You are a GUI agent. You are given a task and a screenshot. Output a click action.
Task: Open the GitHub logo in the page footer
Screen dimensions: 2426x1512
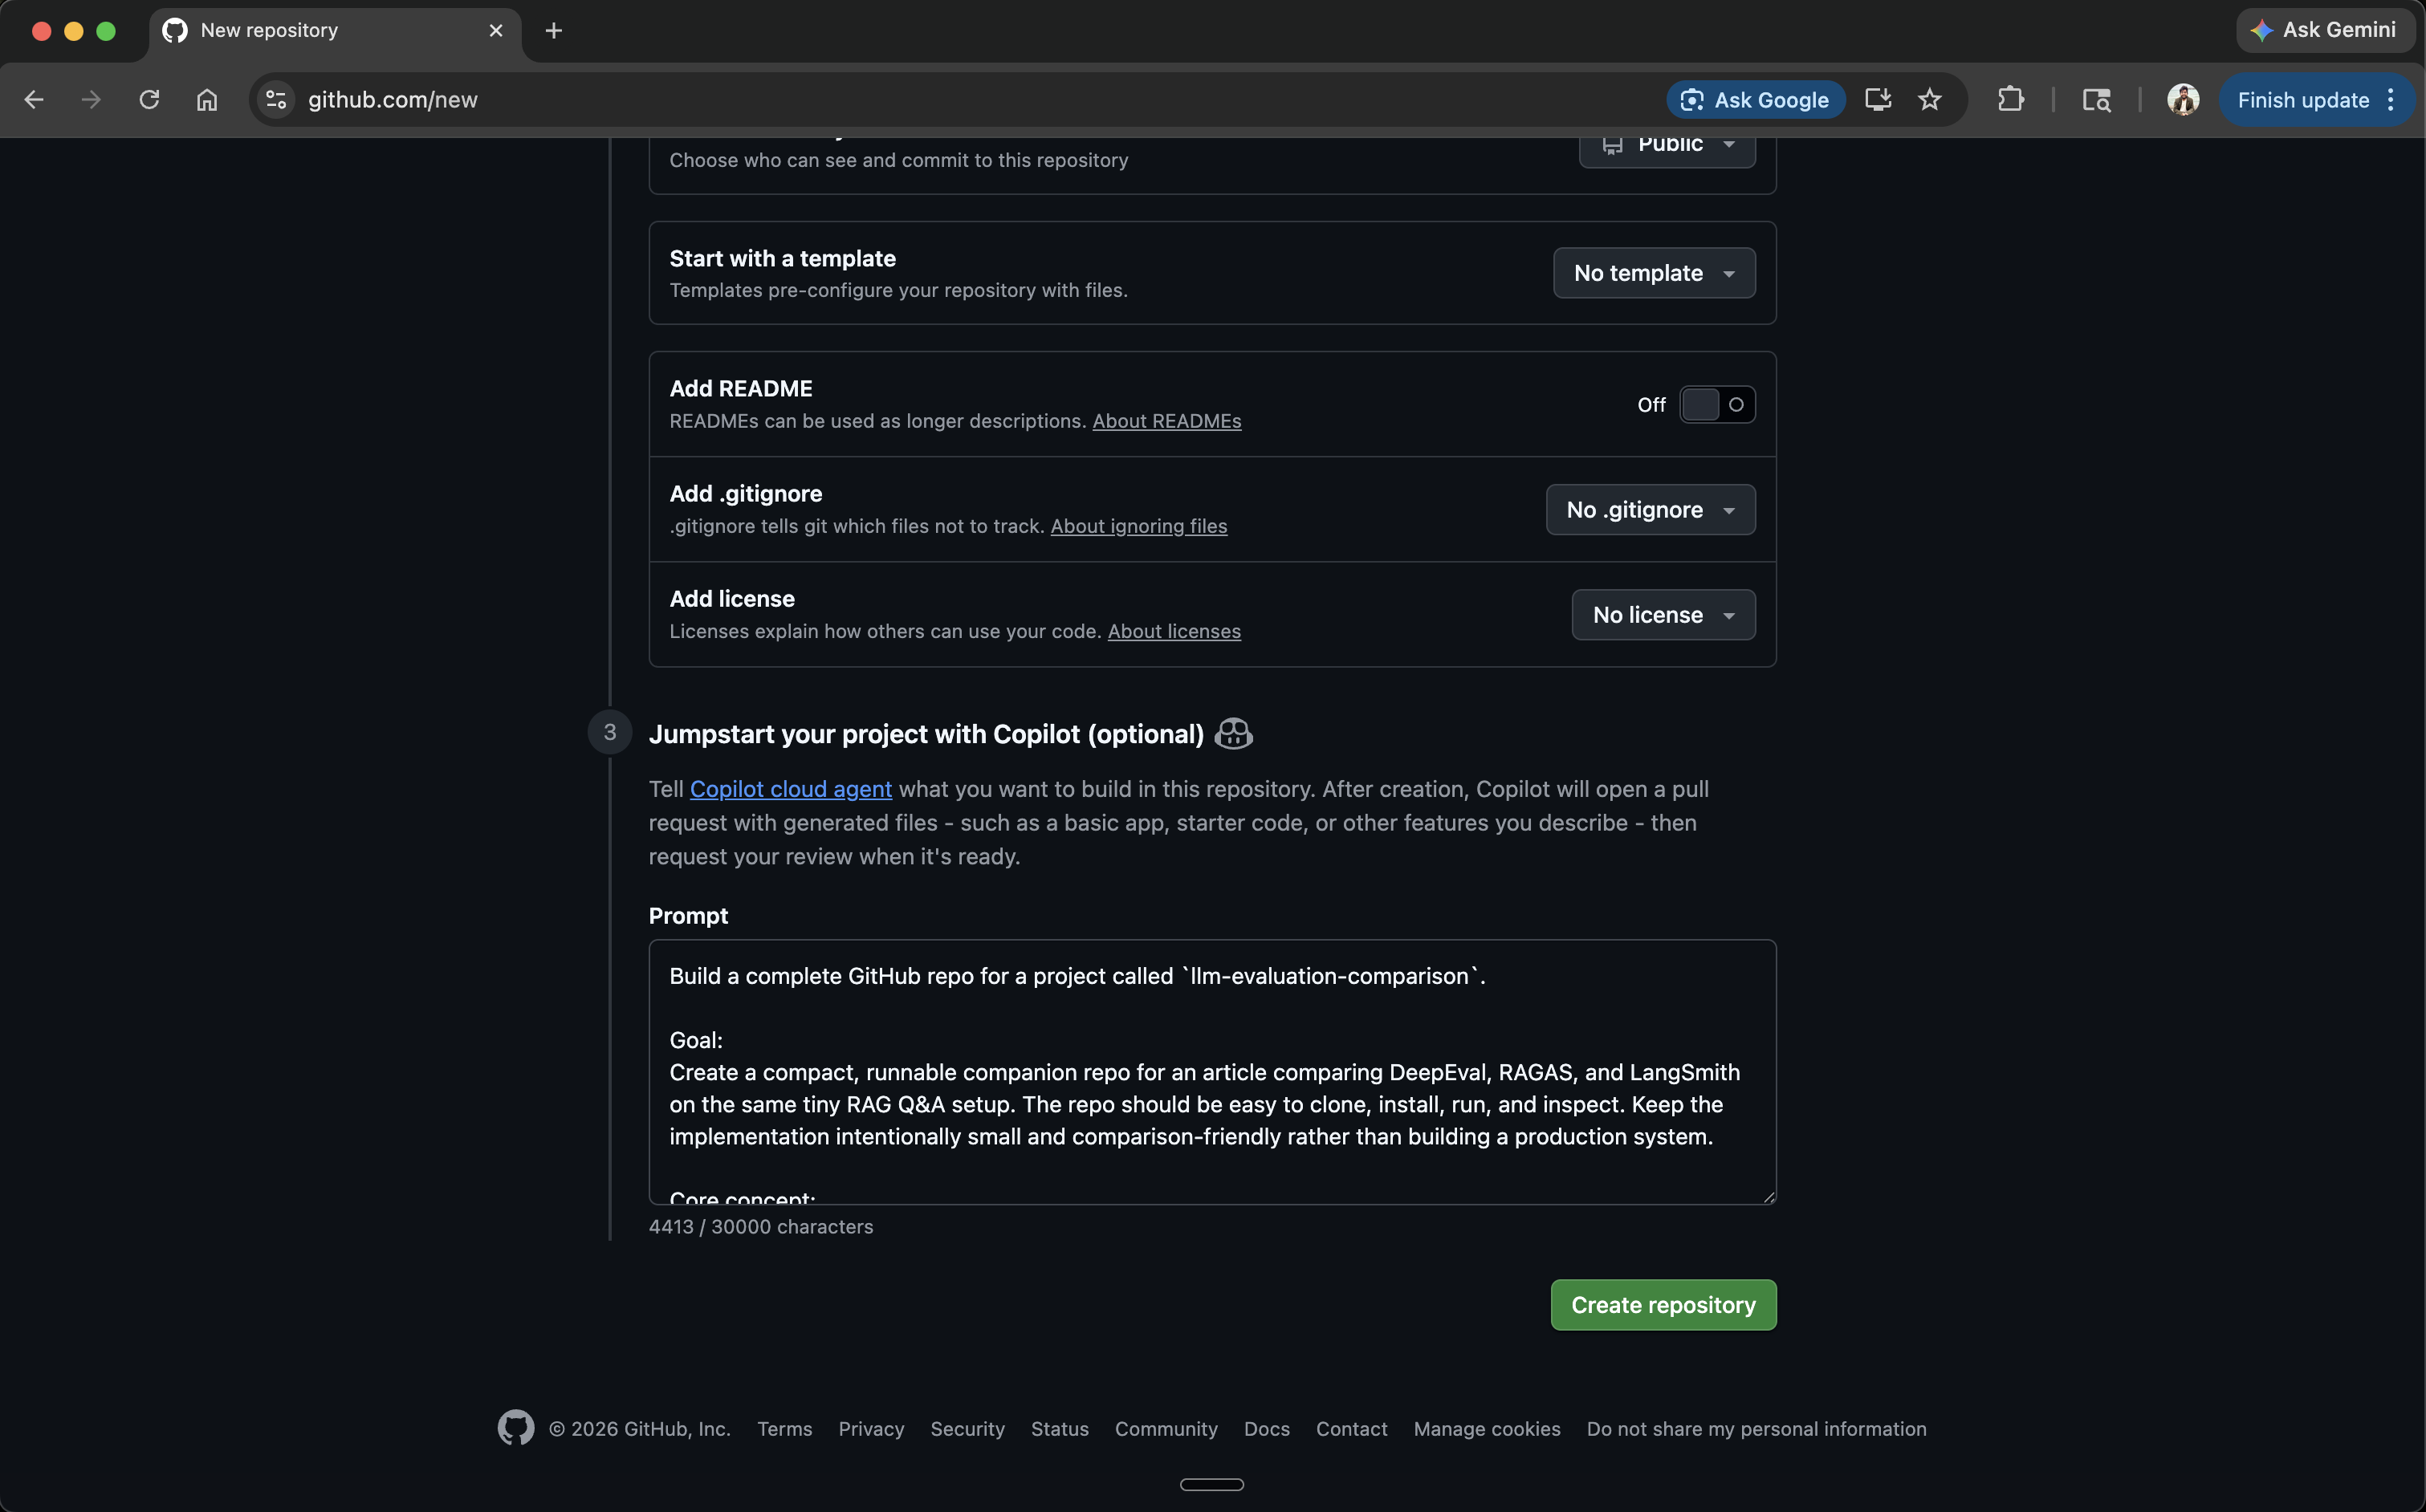tap(516, 1428)
